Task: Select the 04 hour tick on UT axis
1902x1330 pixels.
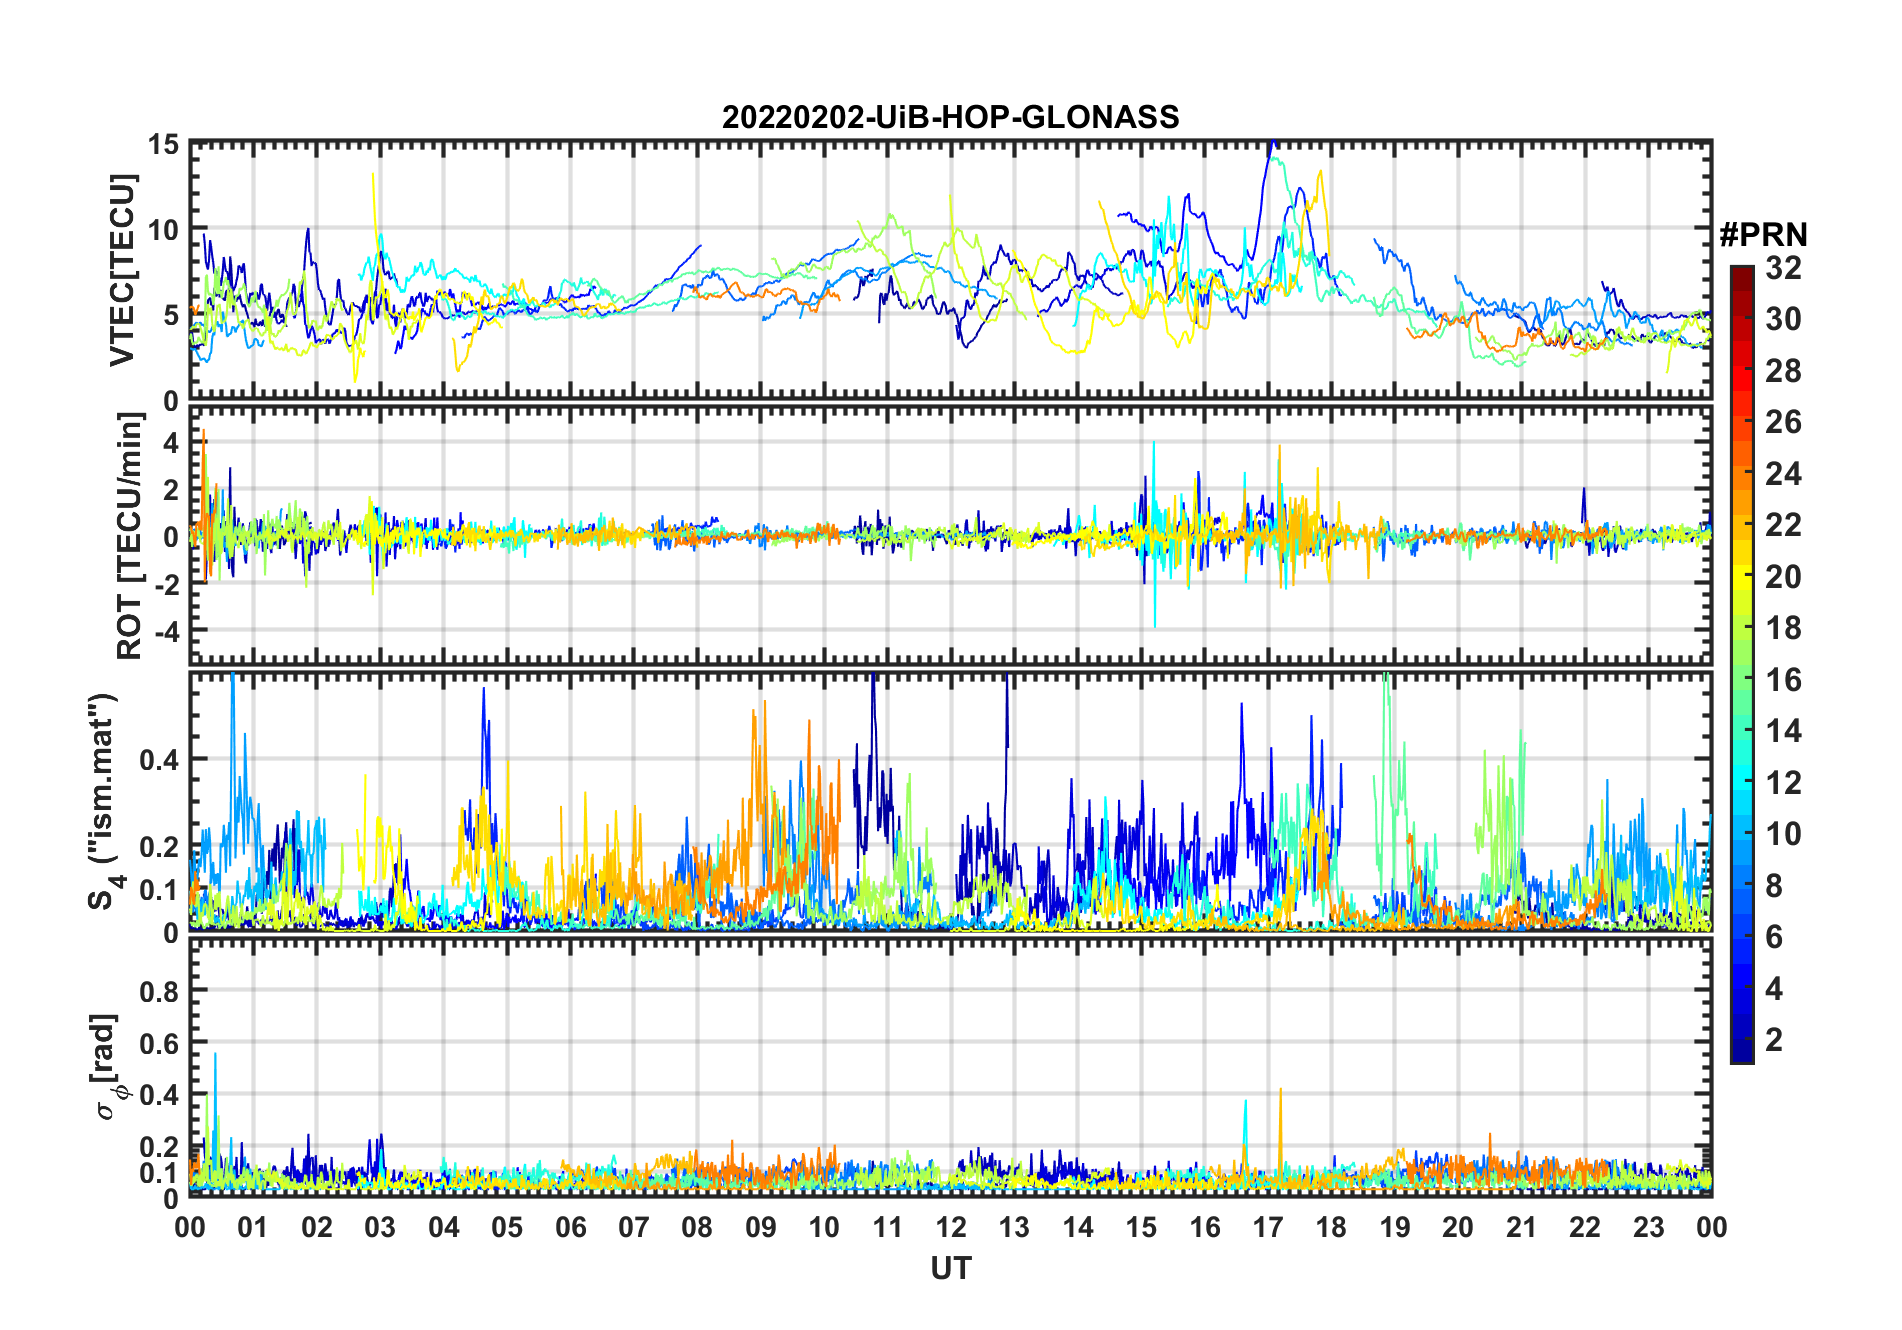Action: coord(444,1227)
